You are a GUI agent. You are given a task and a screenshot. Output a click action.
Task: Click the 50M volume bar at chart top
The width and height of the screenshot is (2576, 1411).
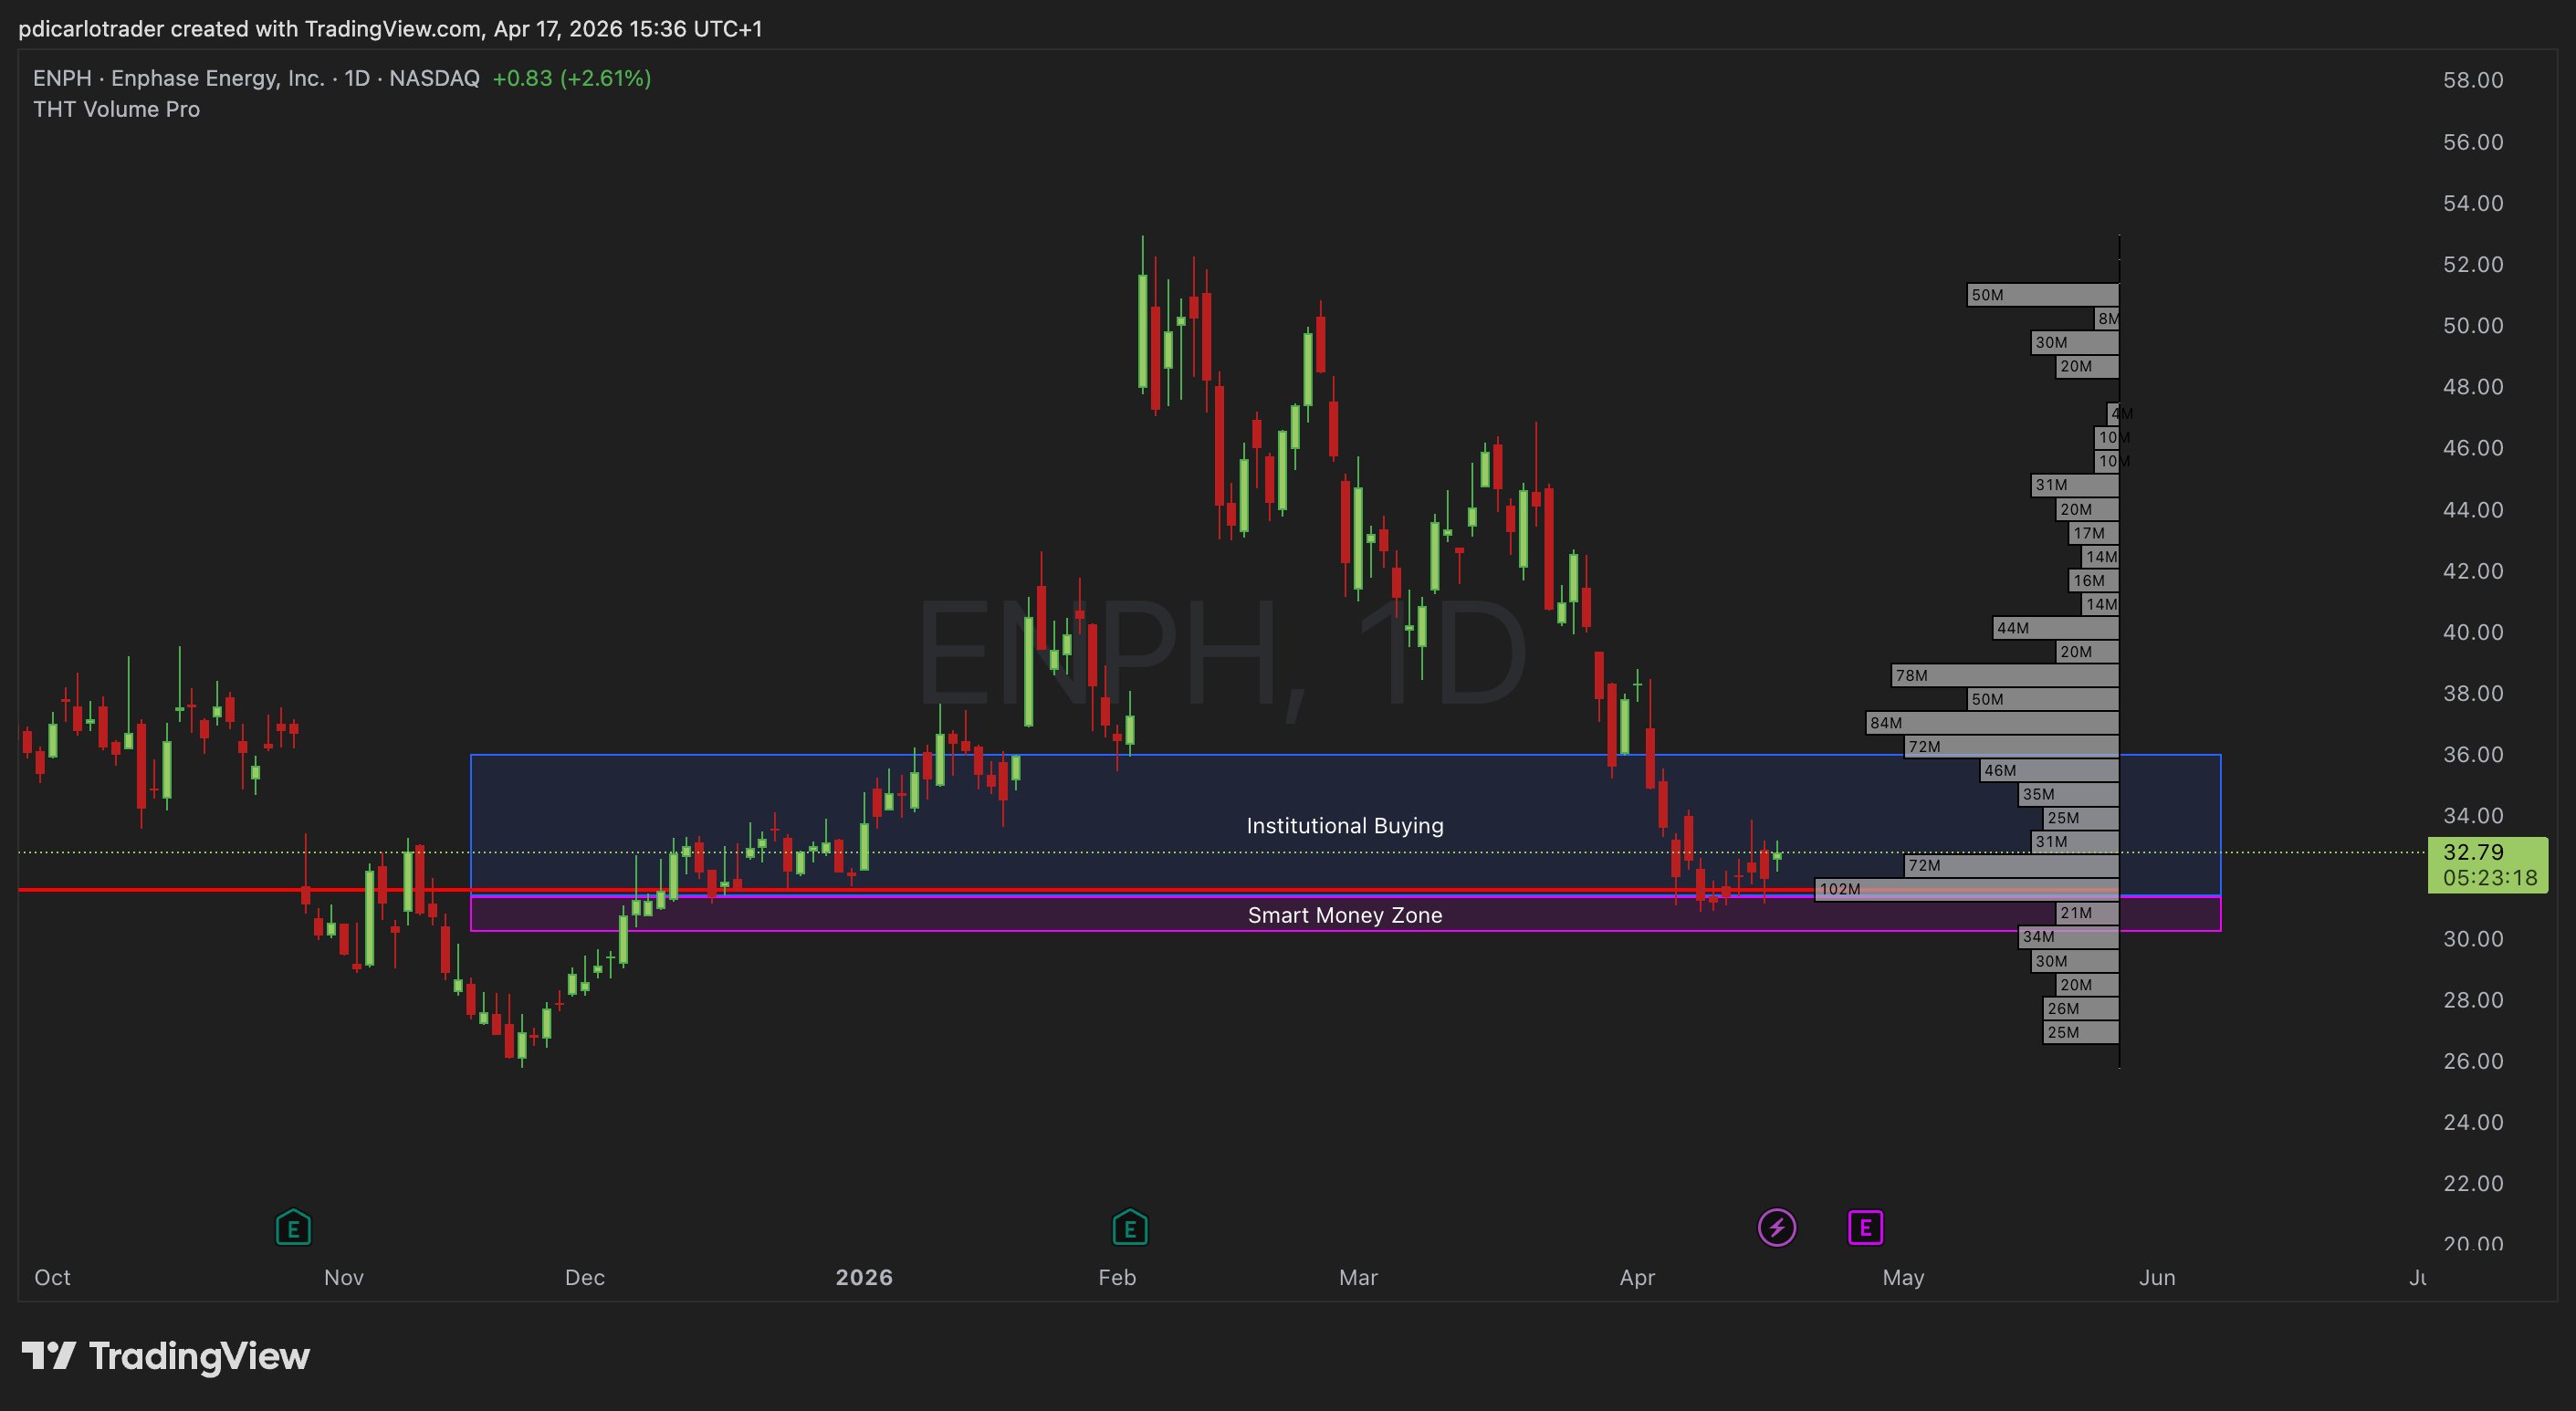2042,295
